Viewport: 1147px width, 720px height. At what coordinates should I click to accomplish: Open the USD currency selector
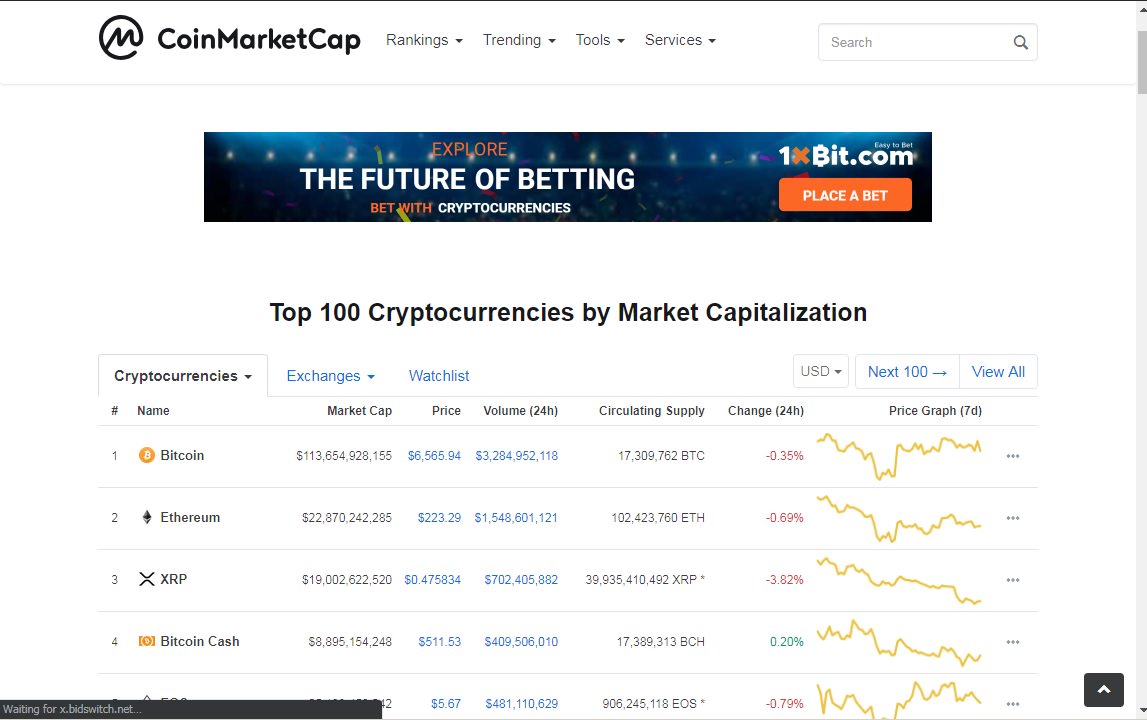coord(821,372)
